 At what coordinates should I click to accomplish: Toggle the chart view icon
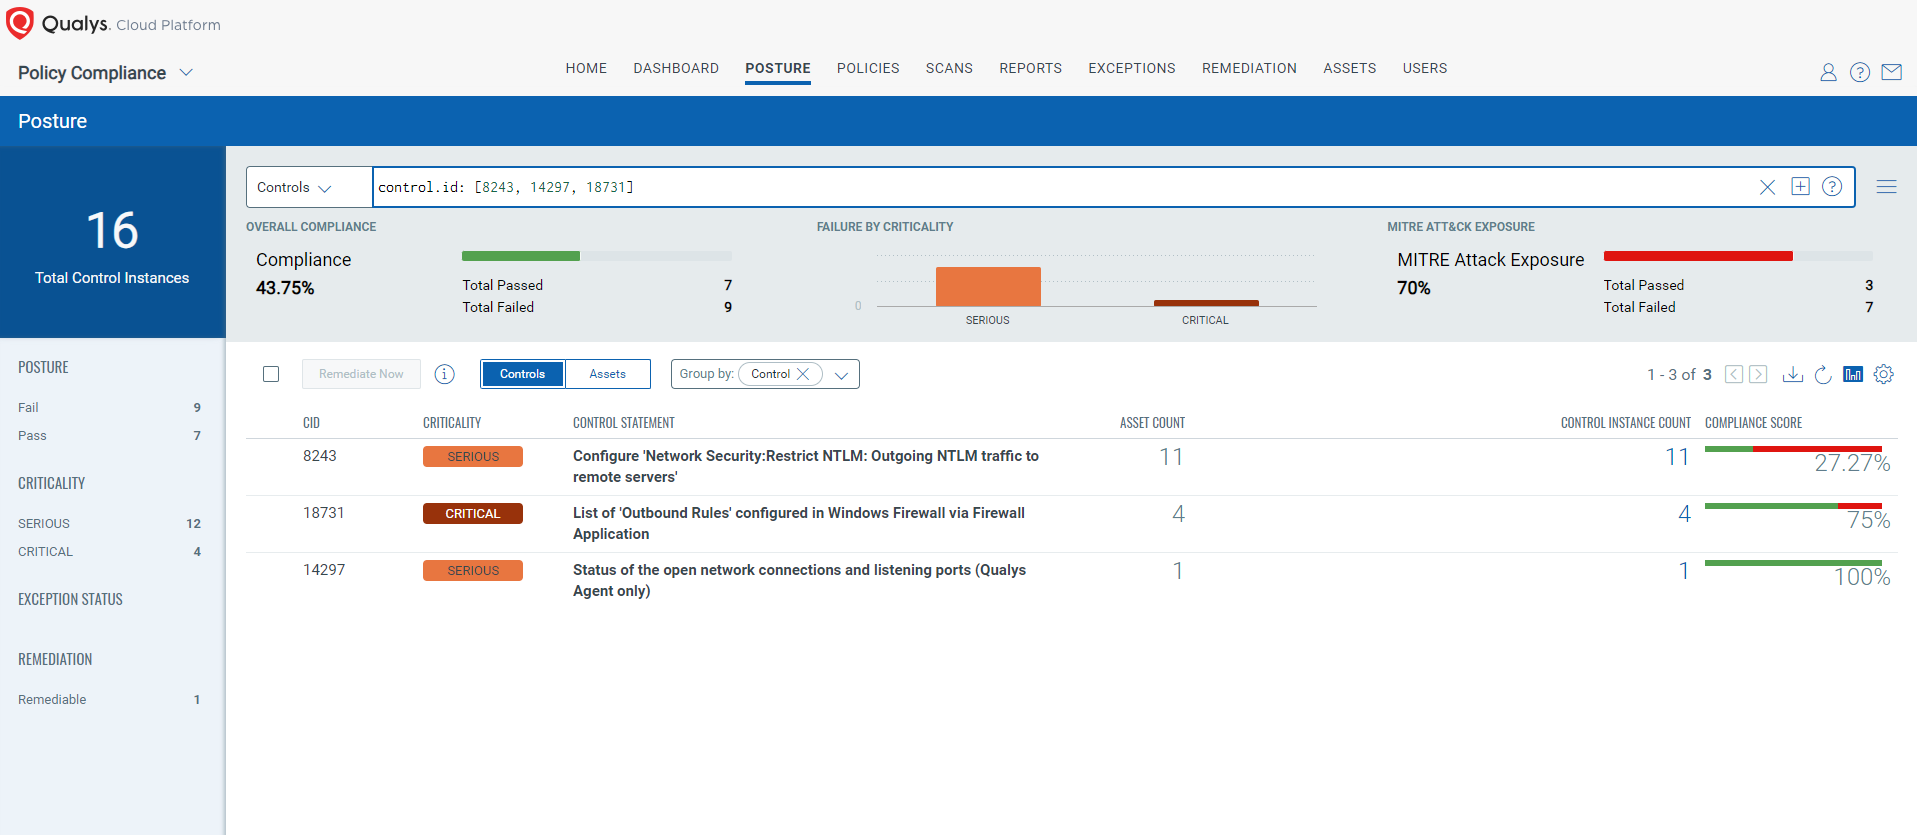[x=1853, y=374]
